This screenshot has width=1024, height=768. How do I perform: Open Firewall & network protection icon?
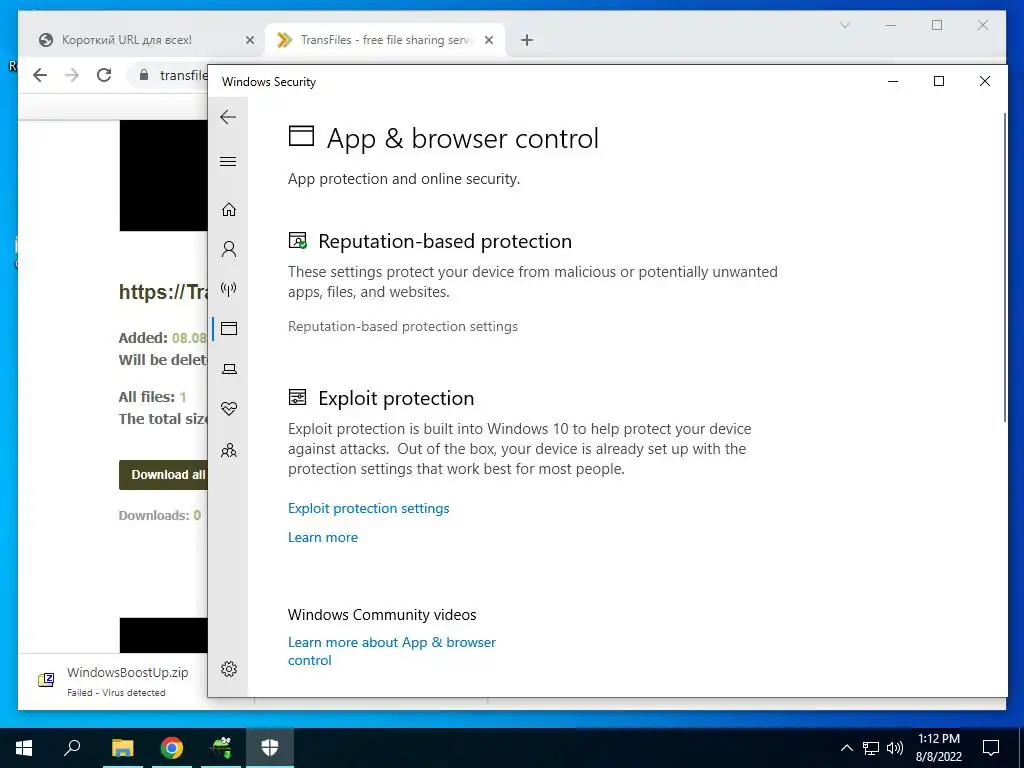click(x=229, y=289)
